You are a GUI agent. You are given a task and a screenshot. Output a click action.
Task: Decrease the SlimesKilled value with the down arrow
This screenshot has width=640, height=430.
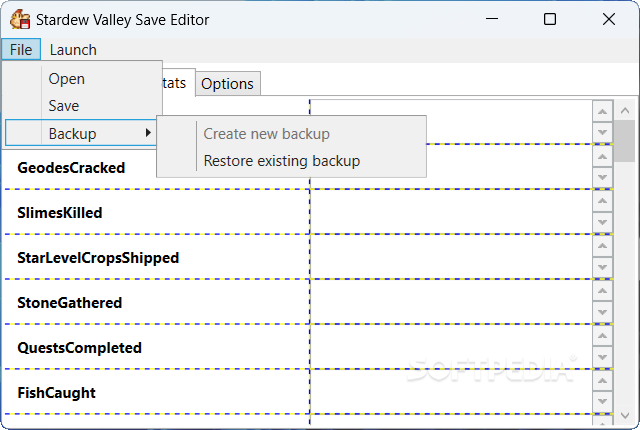coord(602,222)
